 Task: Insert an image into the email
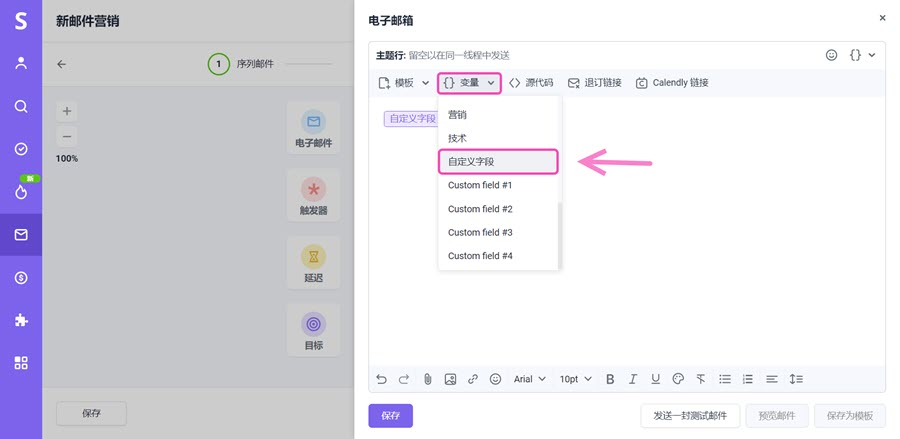[x=451, y=379]
